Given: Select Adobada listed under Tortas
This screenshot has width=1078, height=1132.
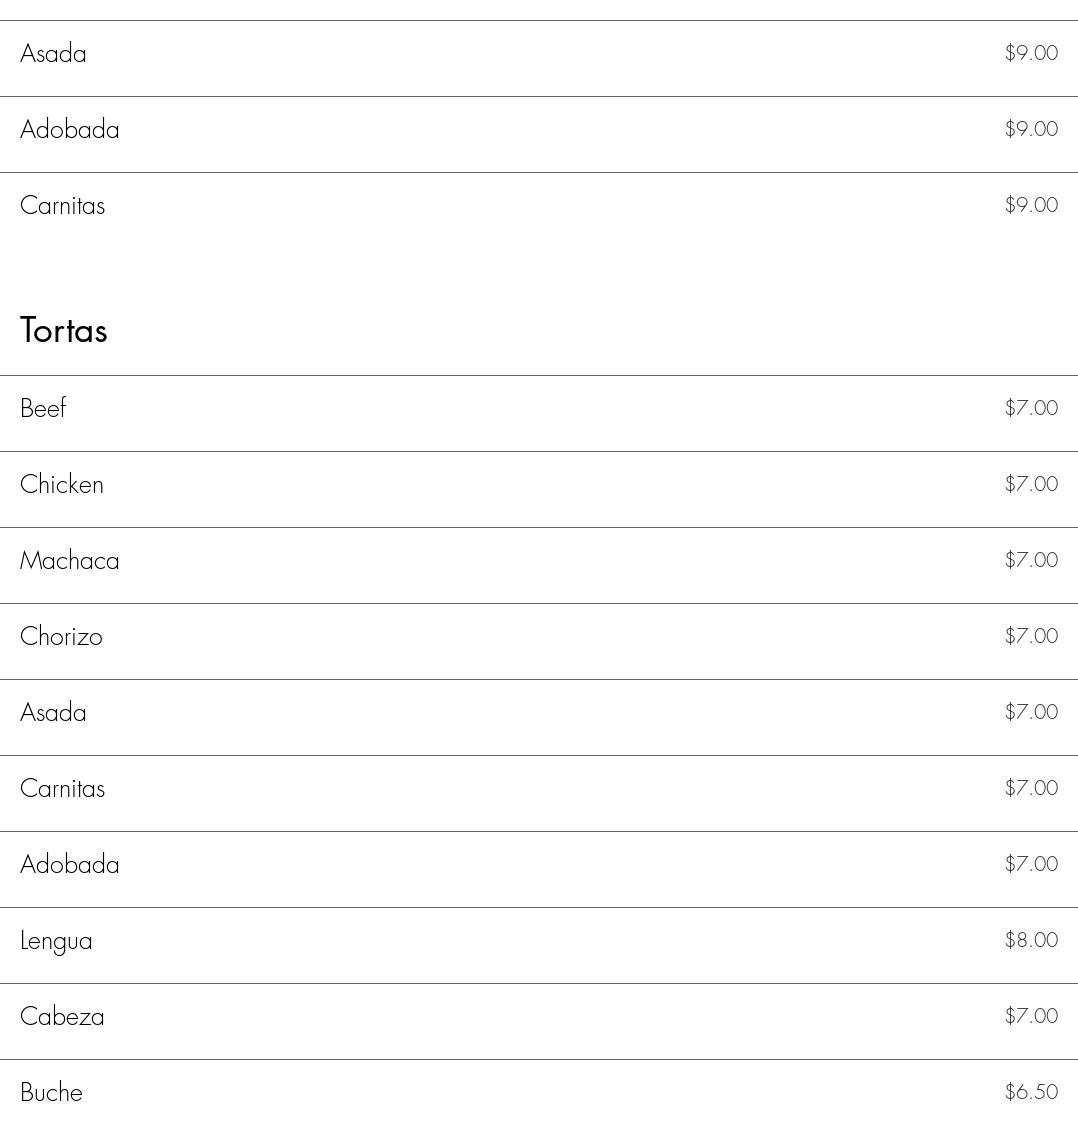Looking at the screenshot, I should point(70,864).
